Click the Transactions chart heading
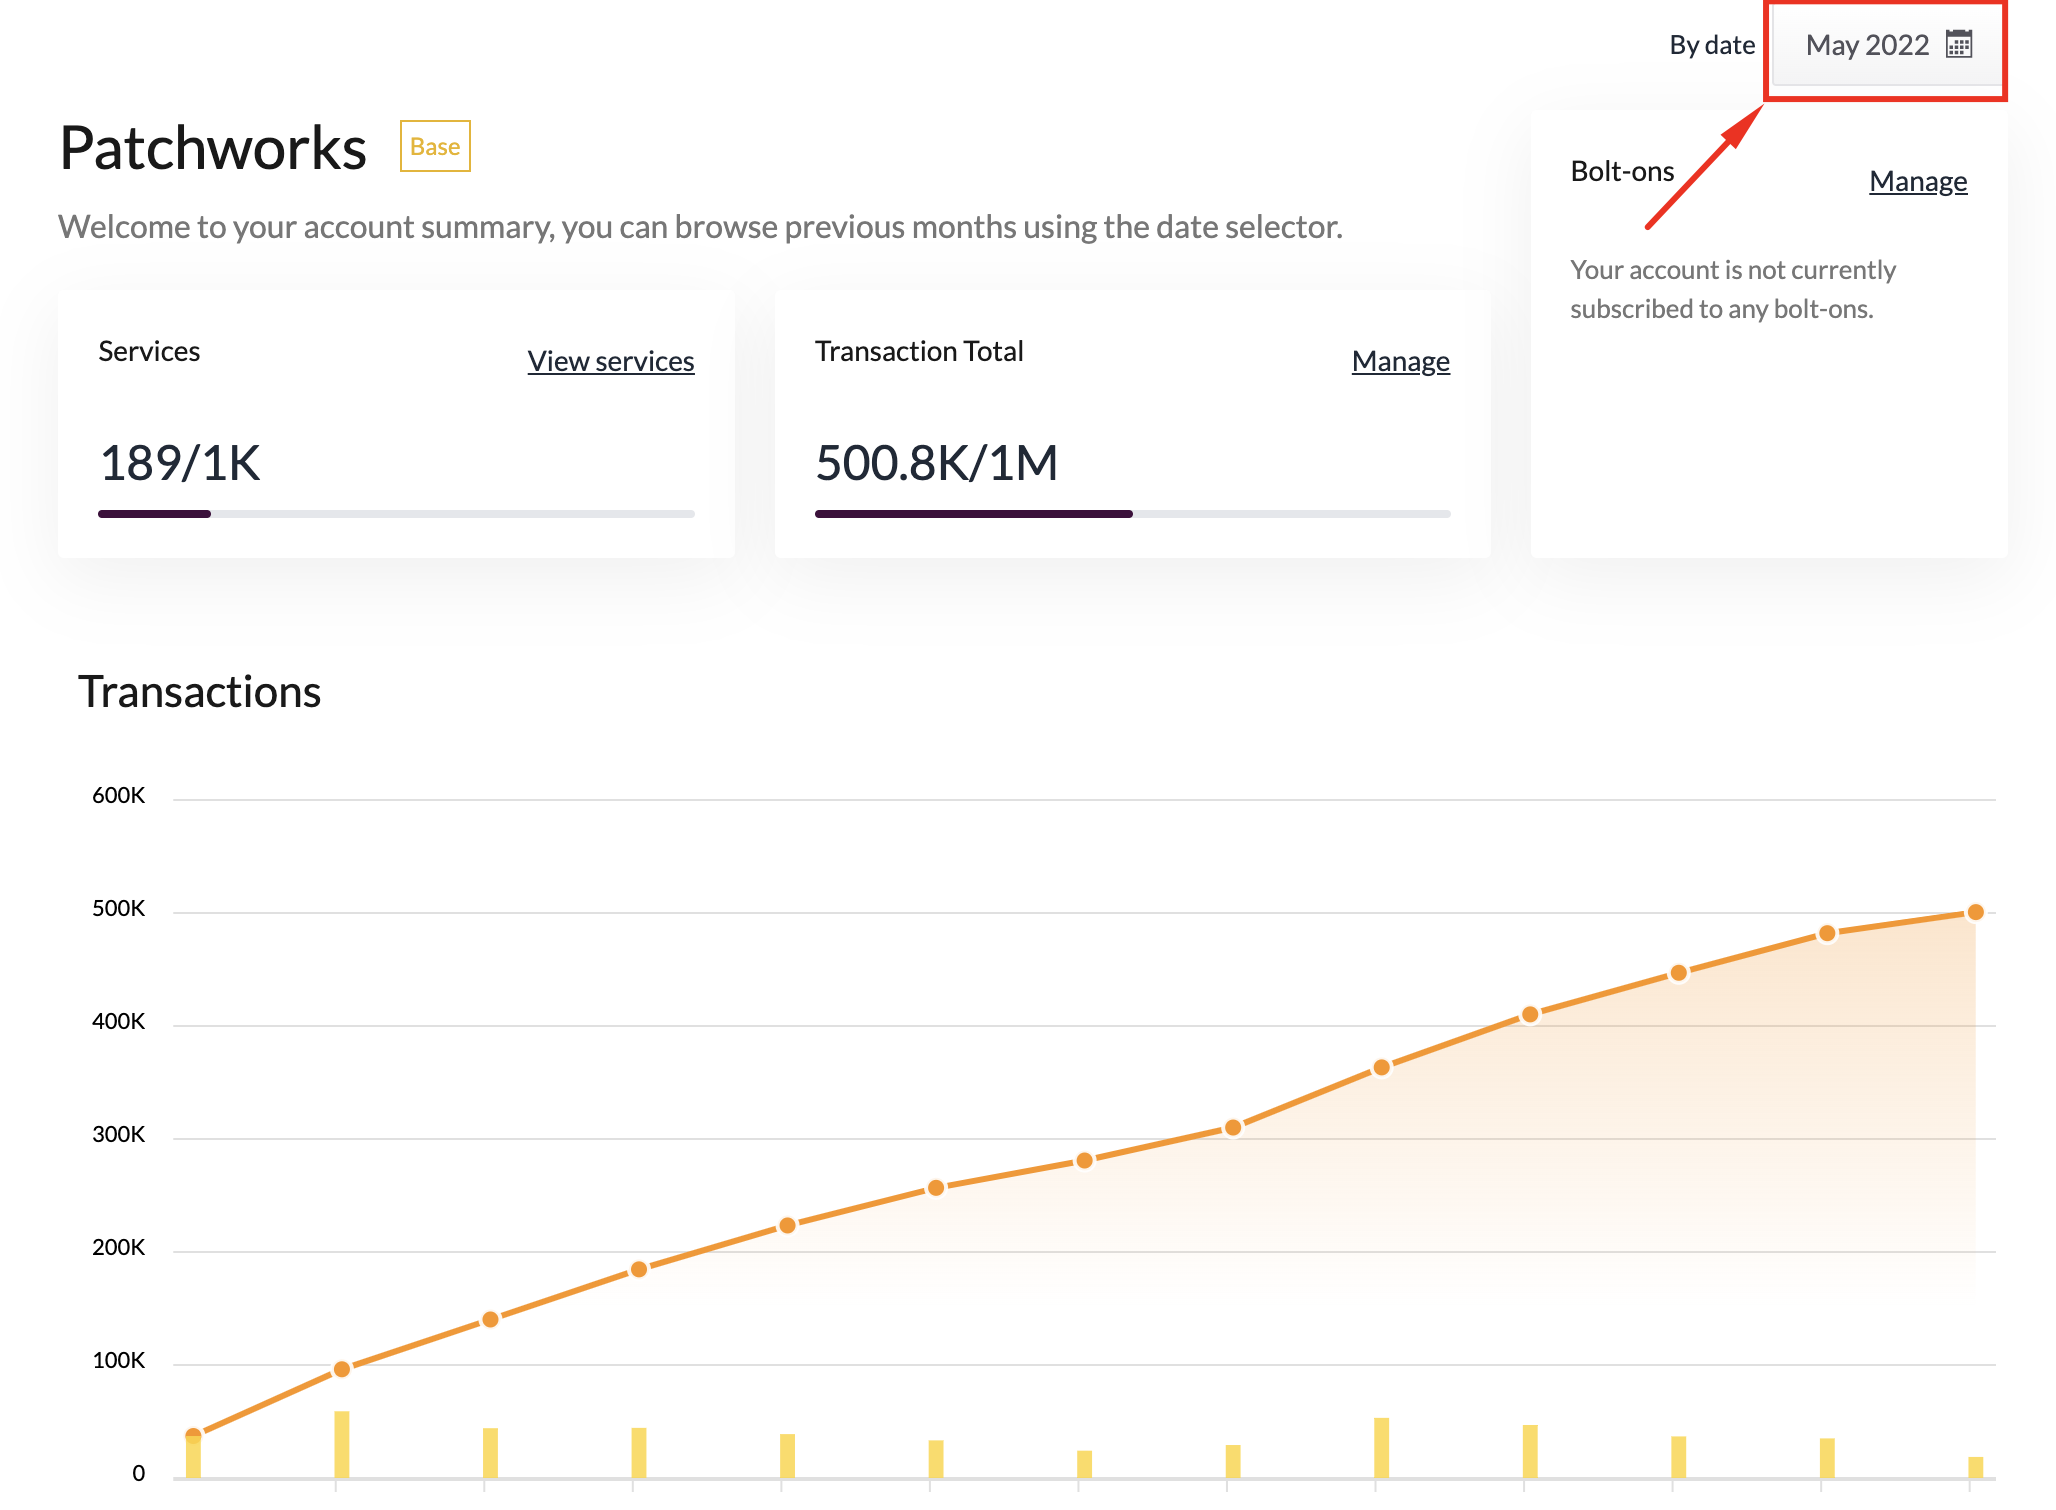 200,692
